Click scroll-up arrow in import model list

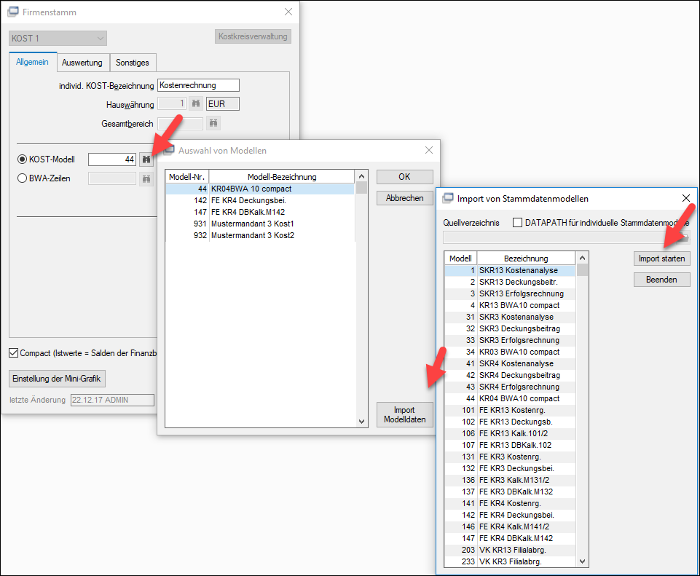click(x=582, y=258)
